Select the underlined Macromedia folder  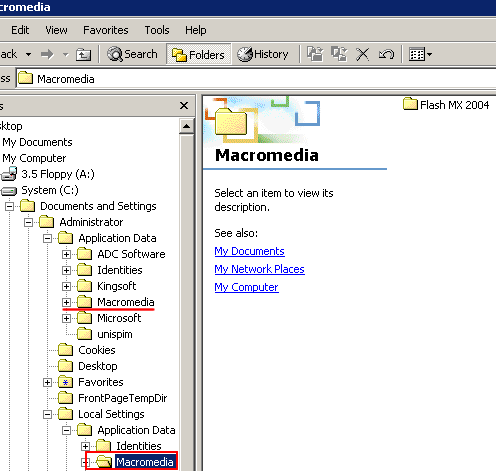pyautogui.click(x=116, y=302)
